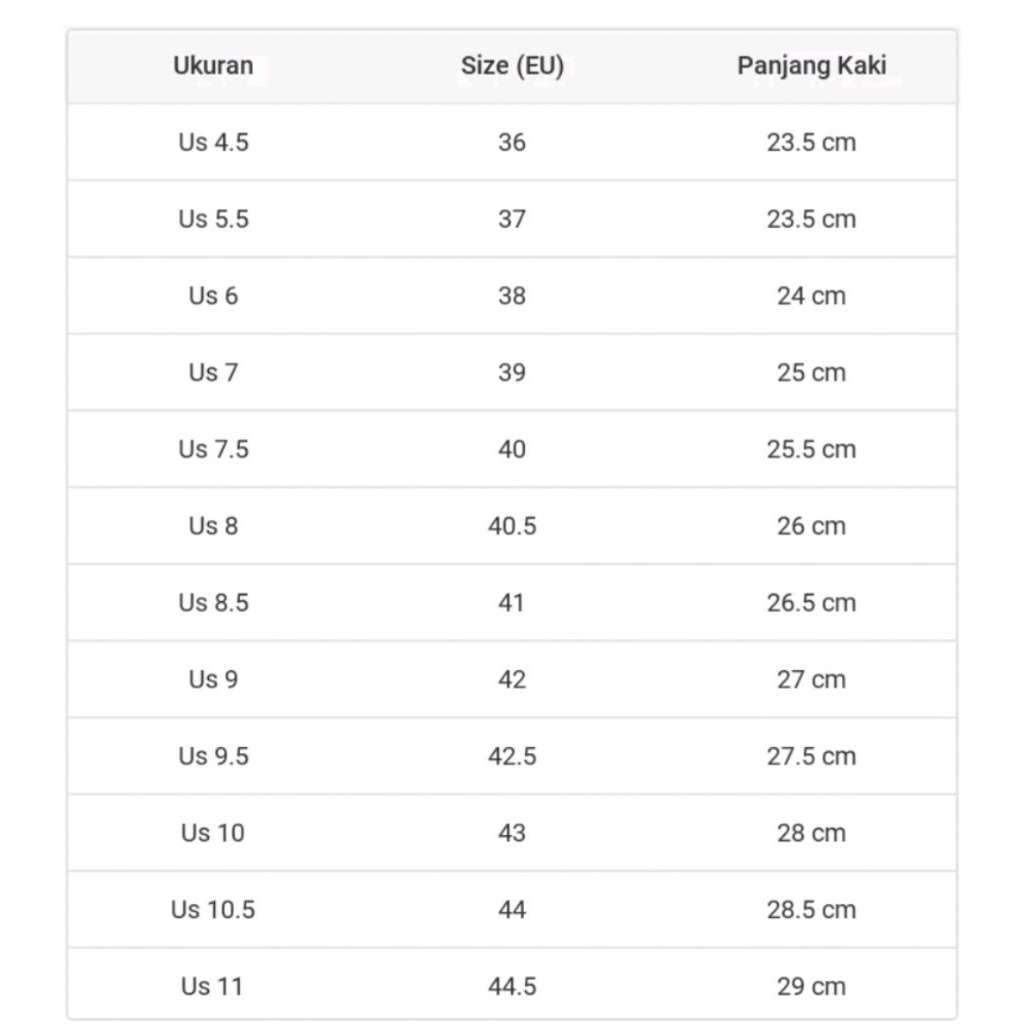Select the Us 4.5 size cell

point(213,142)
